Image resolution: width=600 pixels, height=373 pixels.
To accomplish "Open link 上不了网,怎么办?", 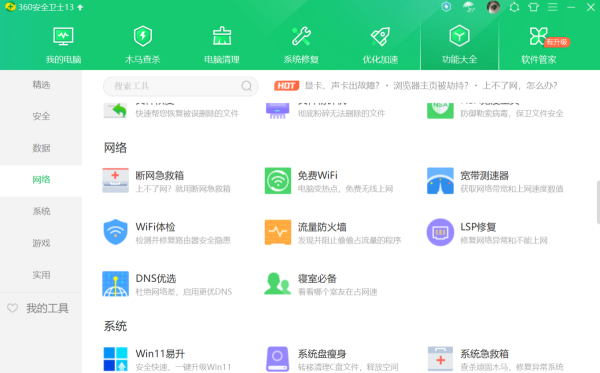I will click(520, 85).
